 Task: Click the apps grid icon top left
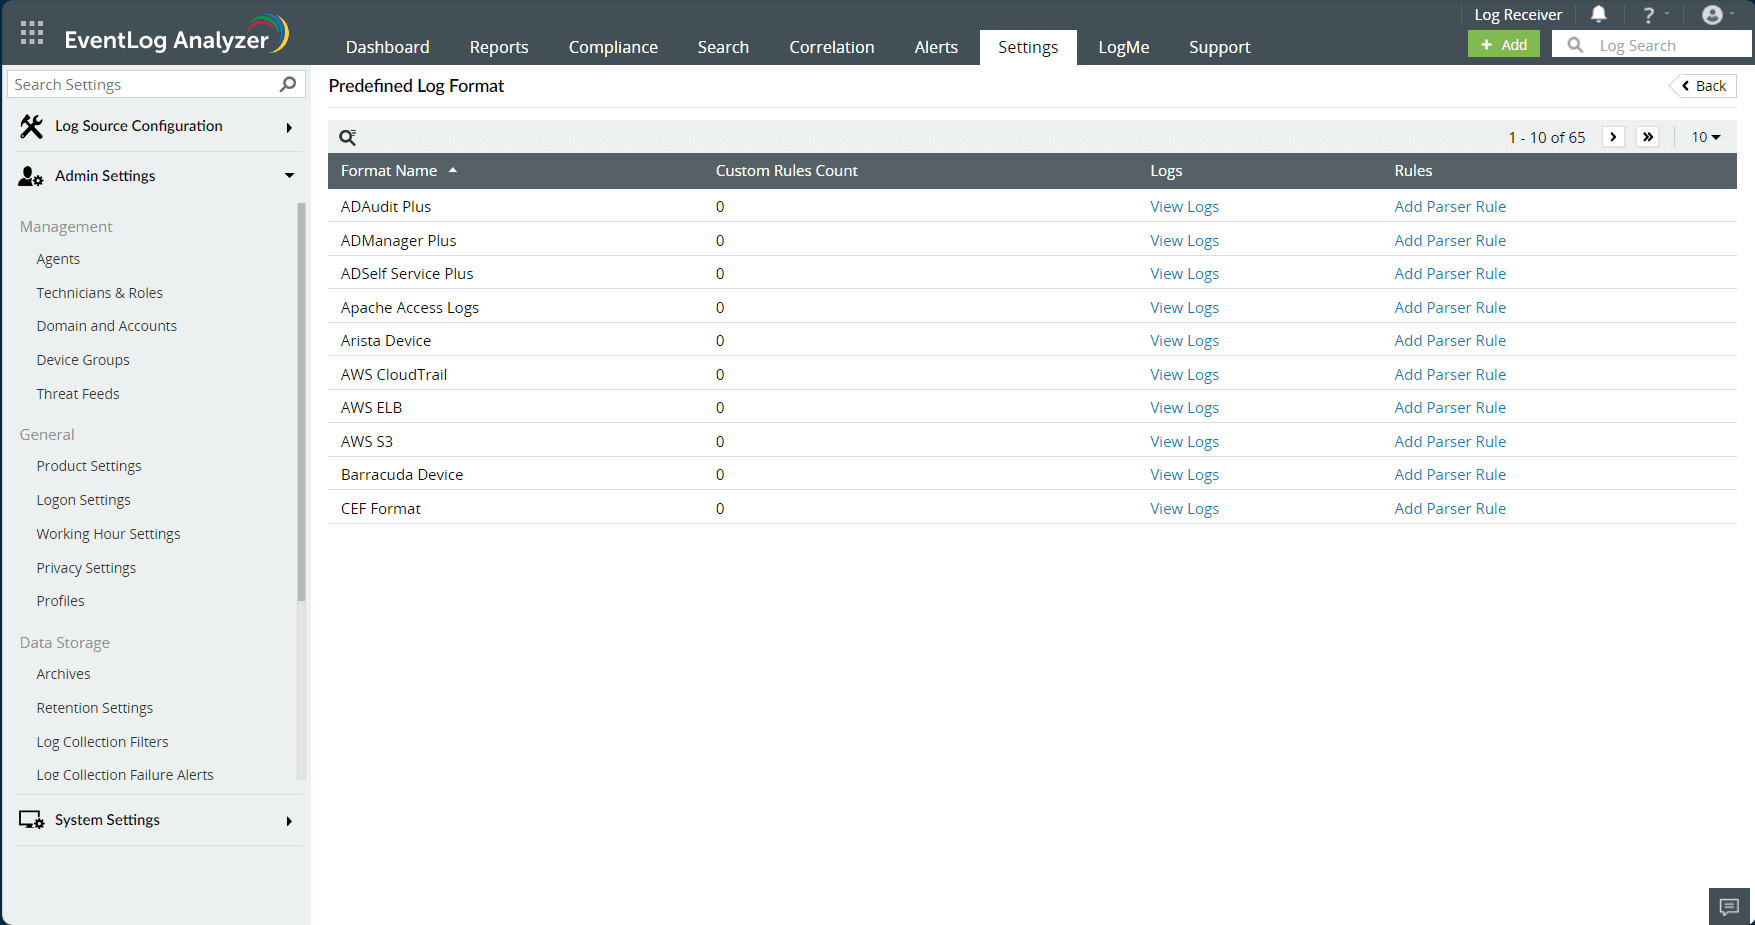click(x=31, y=31)
